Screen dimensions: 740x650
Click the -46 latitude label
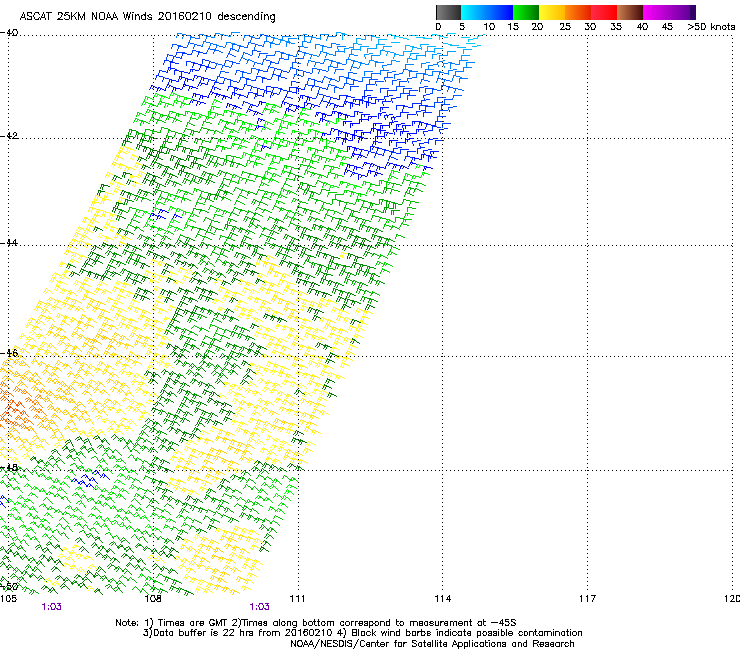(x=9, y=353)
